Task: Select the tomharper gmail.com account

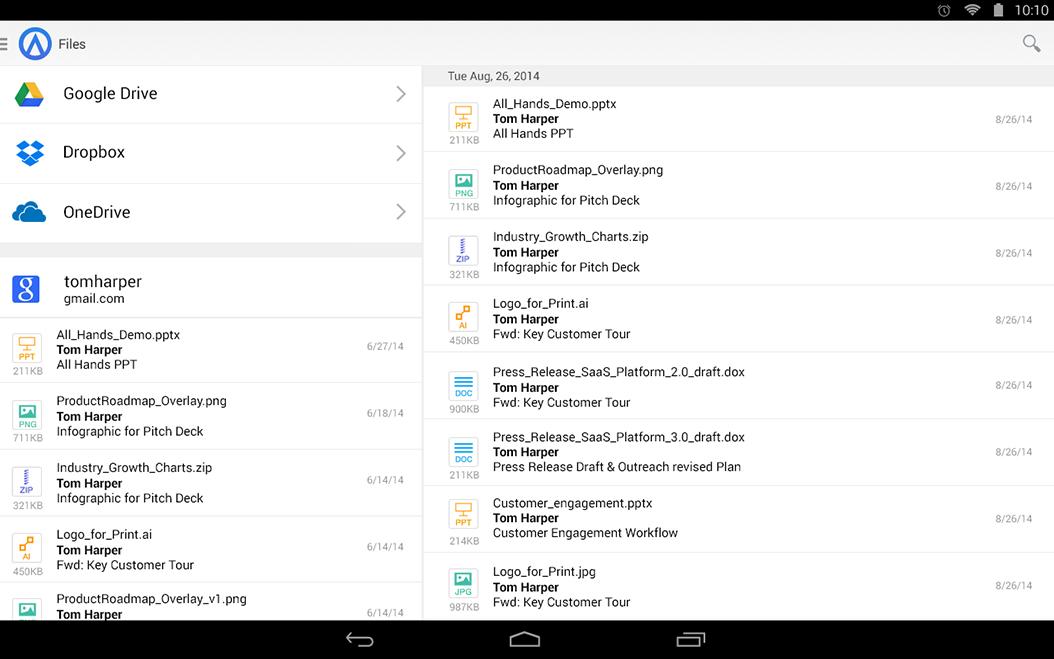Action: (210, 288)
